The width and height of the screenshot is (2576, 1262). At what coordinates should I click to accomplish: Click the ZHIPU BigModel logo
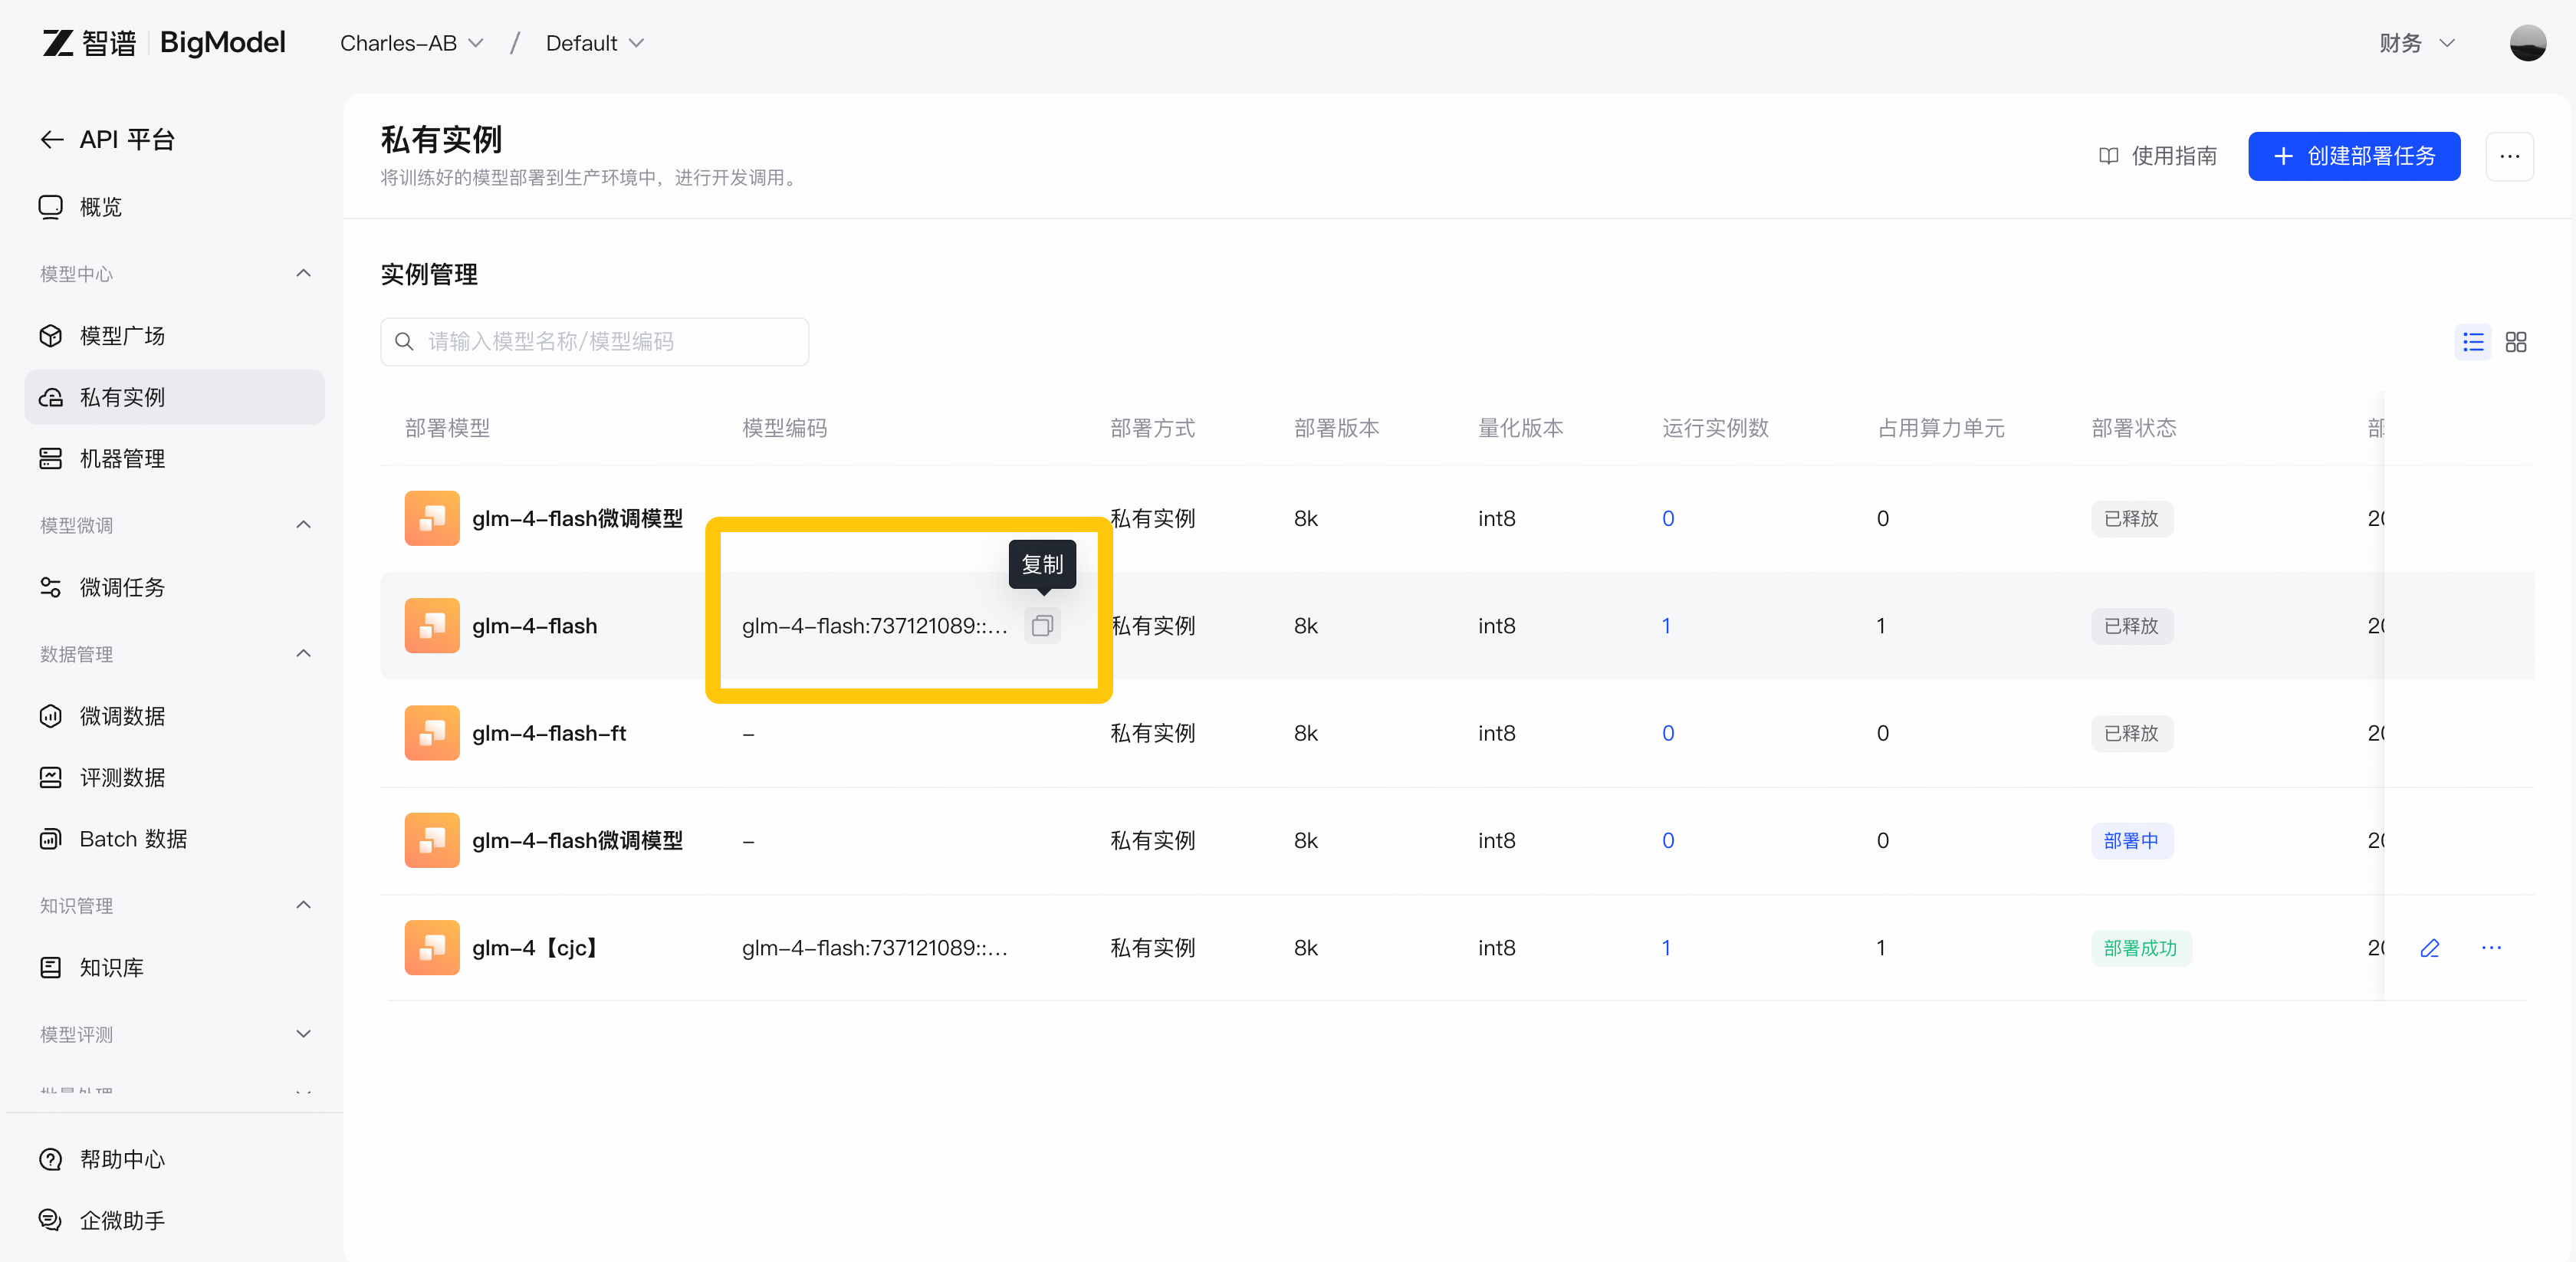[163, 43]
